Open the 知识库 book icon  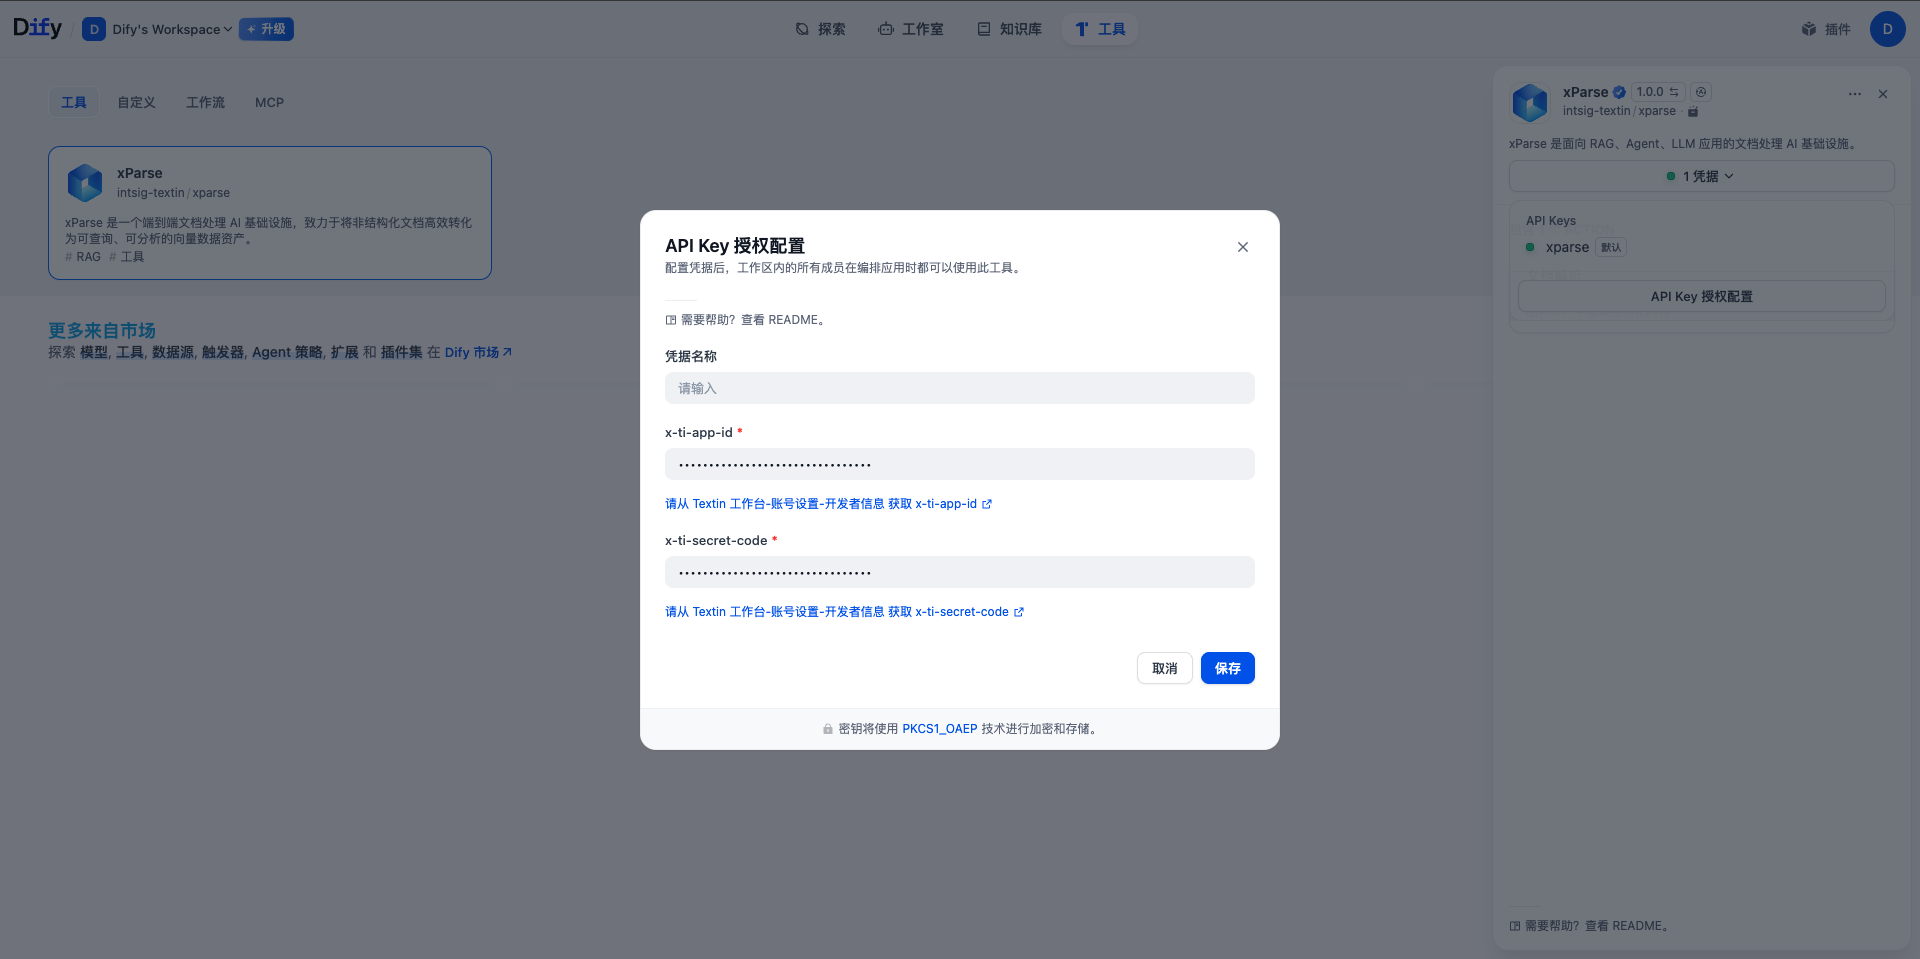click(983, 29)
